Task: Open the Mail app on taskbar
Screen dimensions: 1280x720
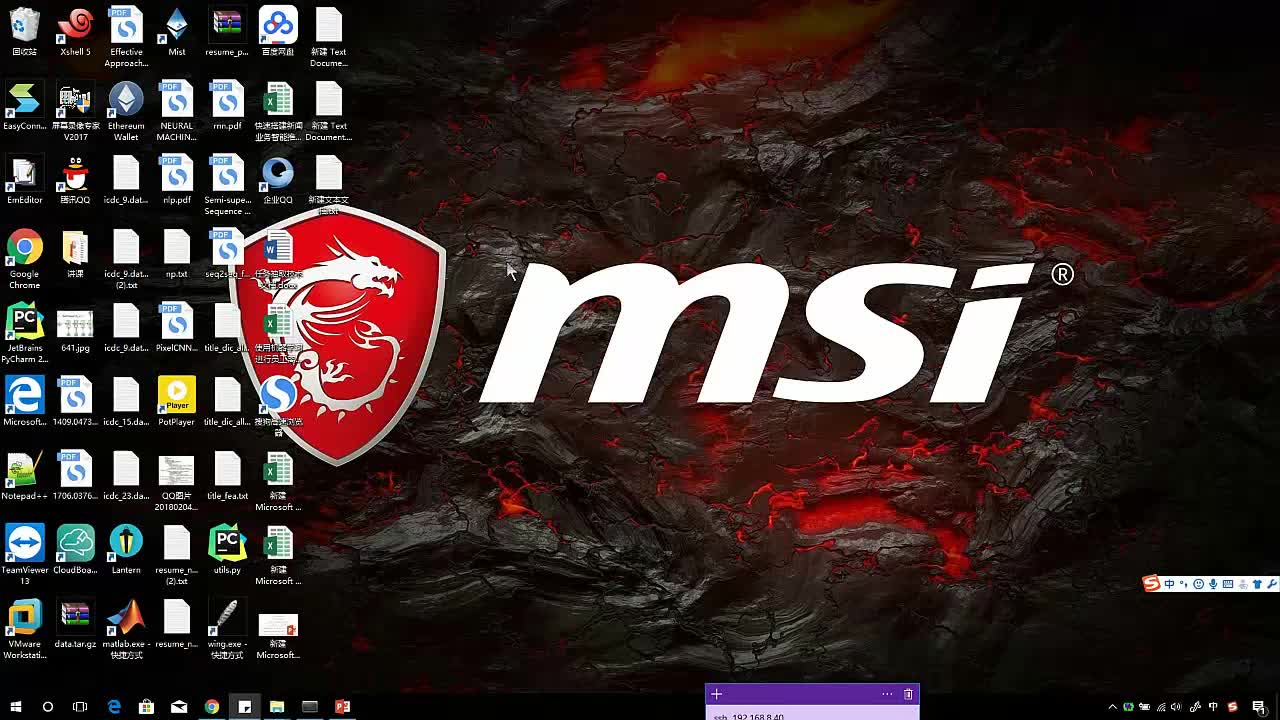Action: 179,707
